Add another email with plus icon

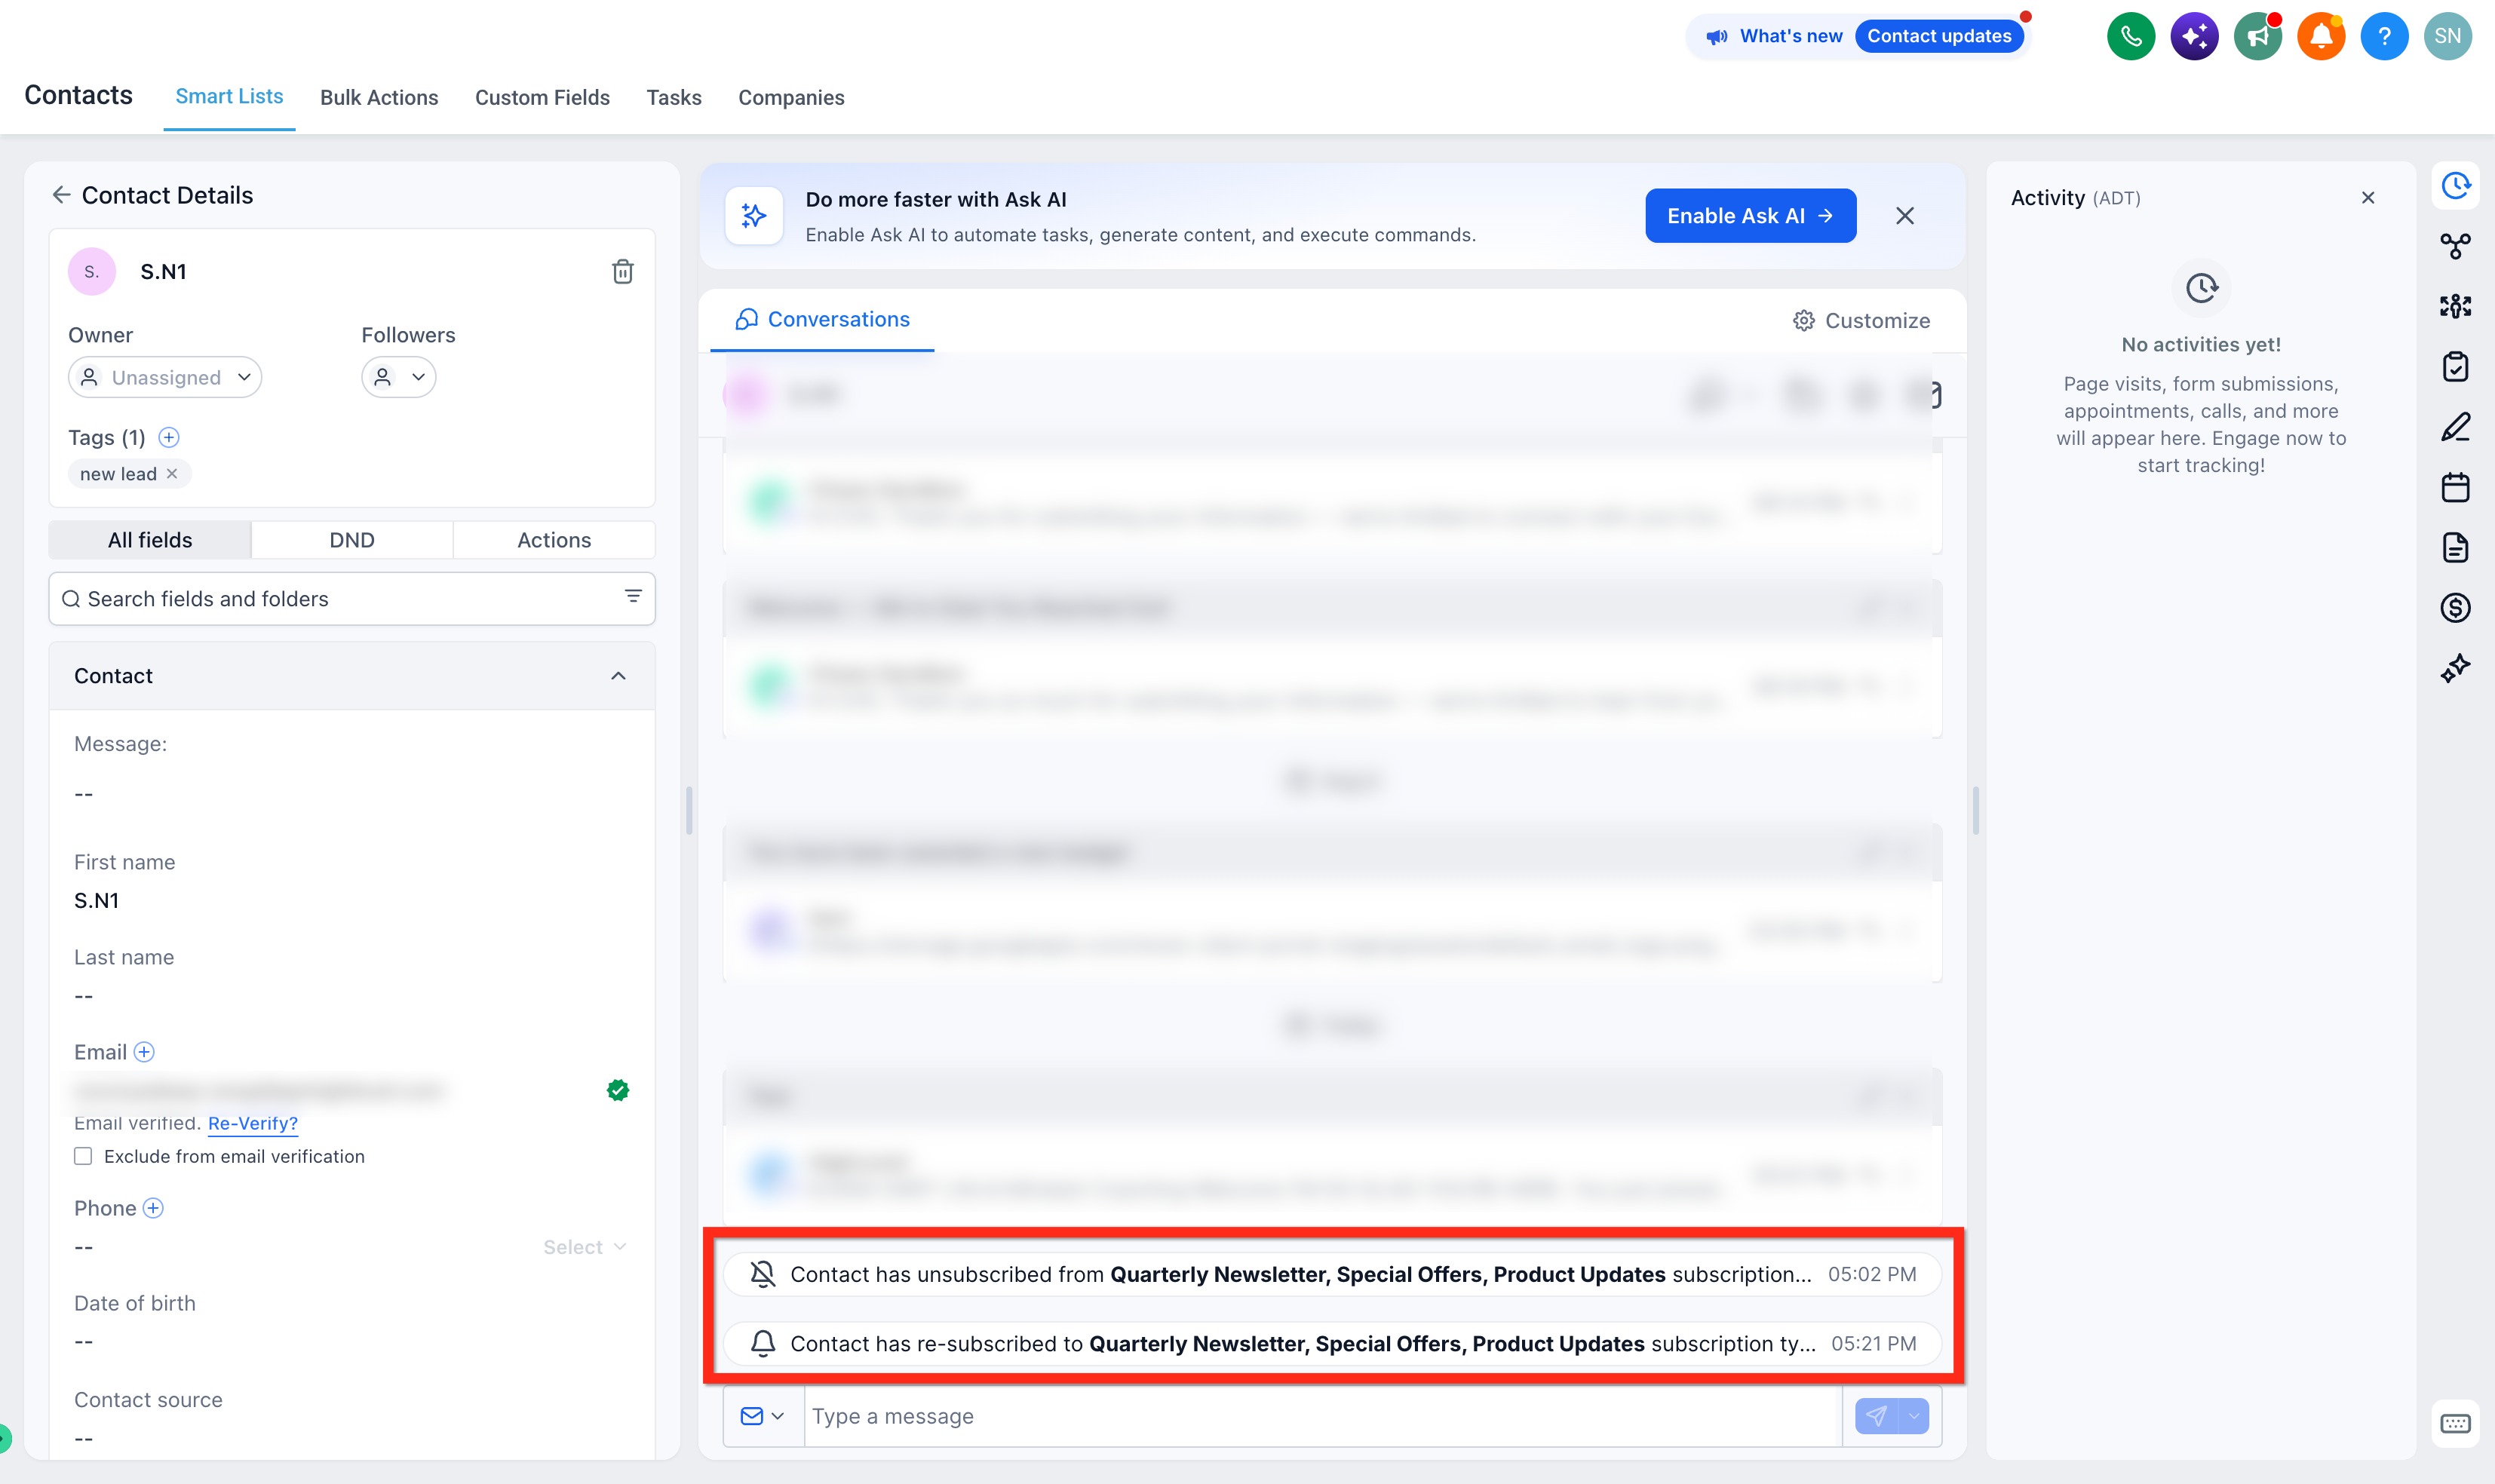pos(144,1052)
